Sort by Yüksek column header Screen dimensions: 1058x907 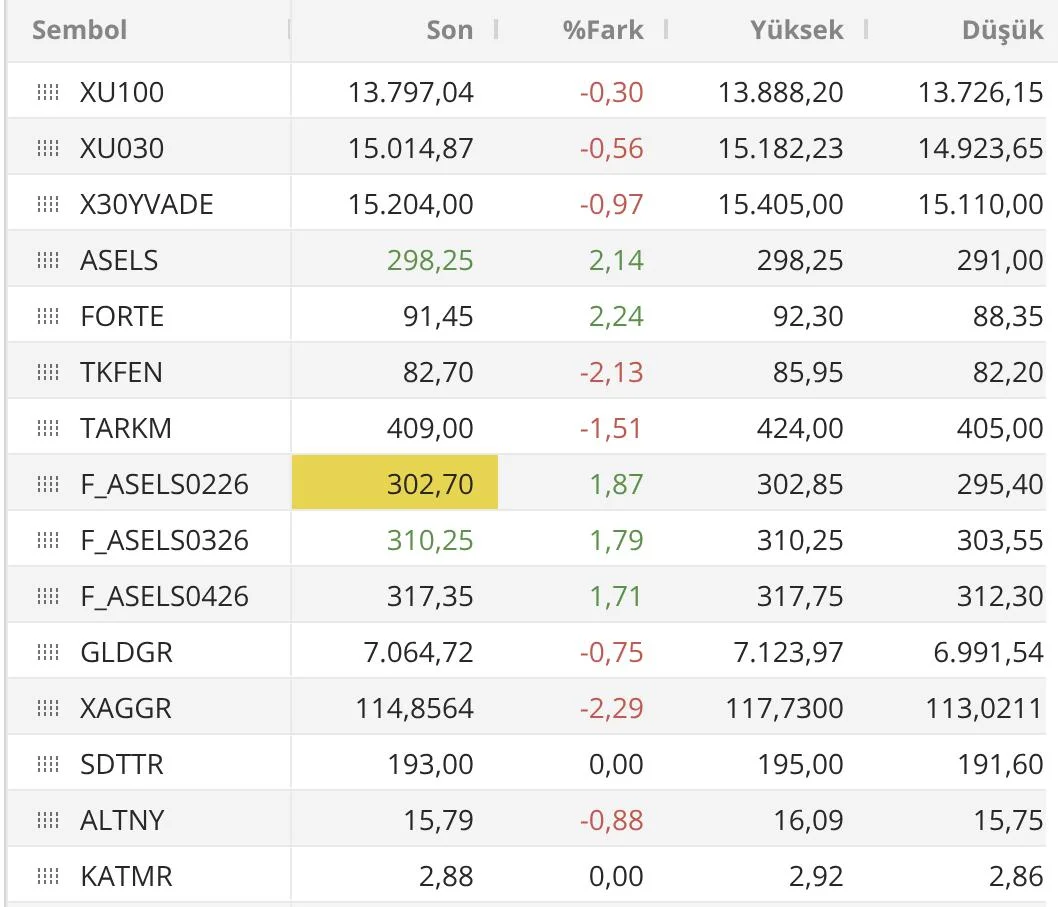(796, 30)
